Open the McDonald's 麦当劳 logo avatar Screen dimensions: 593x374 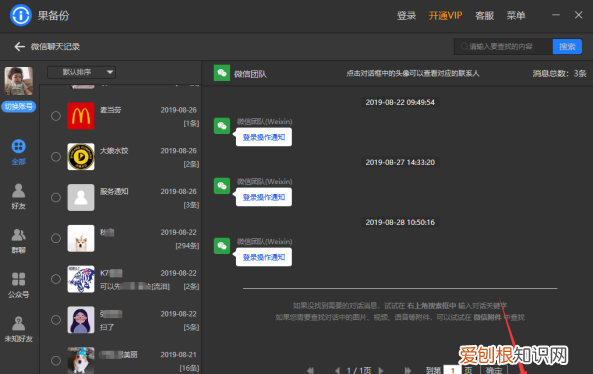[x=81, y=116]
